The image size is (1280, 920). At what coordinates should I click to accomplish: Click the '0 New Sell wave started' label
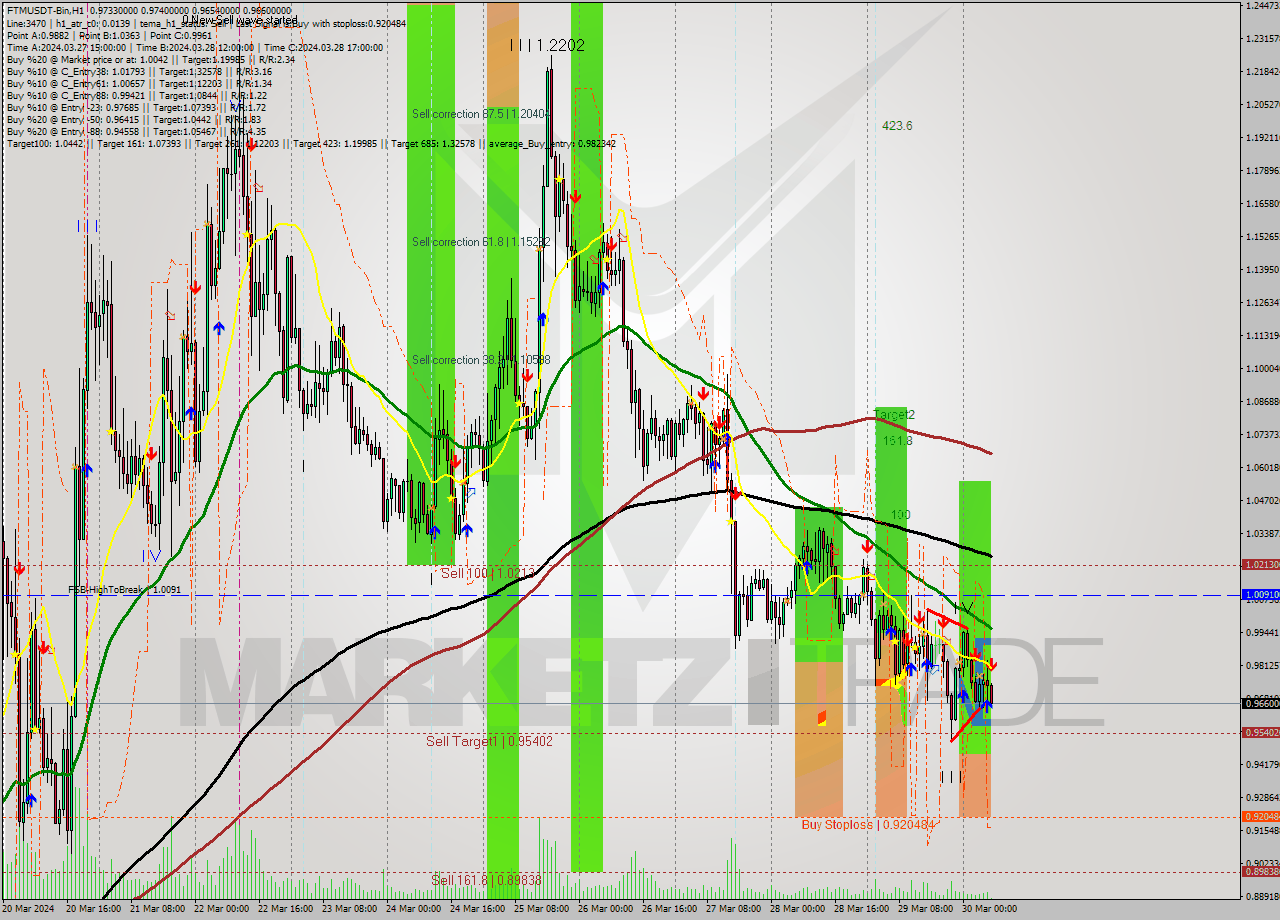[240, 20]
